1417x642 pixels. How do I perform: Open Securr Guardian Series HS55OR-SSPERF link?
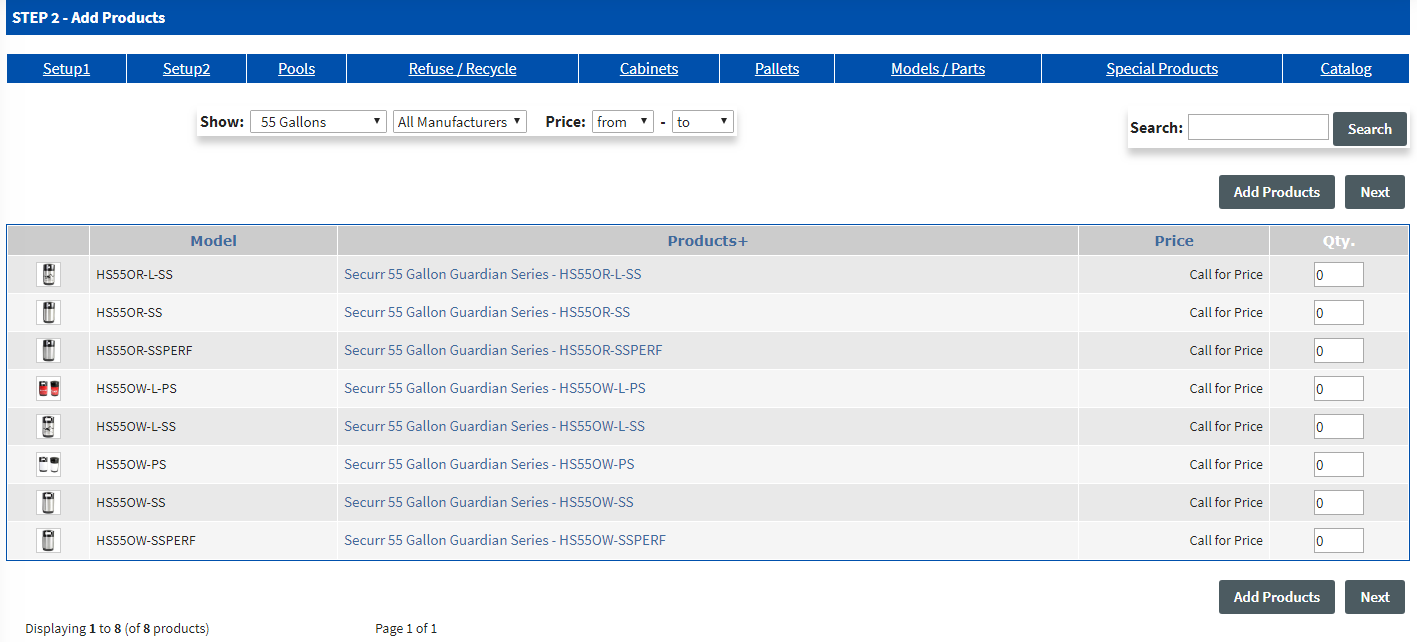(x=503, y=350)
